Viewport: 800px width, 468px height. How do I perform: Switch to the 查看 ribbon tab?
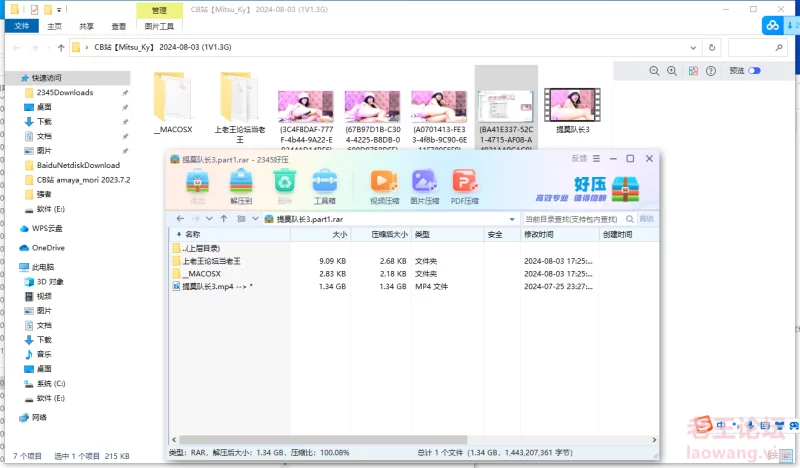(x=119, y=26)
